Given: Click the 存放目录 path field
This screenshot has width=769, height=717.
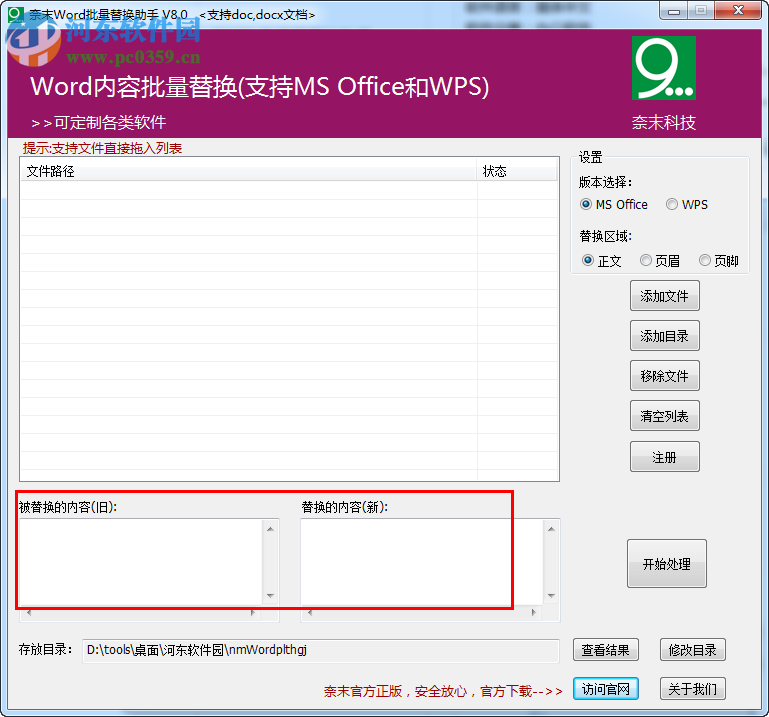Looking at the screenshot, I should click(321, 650).
